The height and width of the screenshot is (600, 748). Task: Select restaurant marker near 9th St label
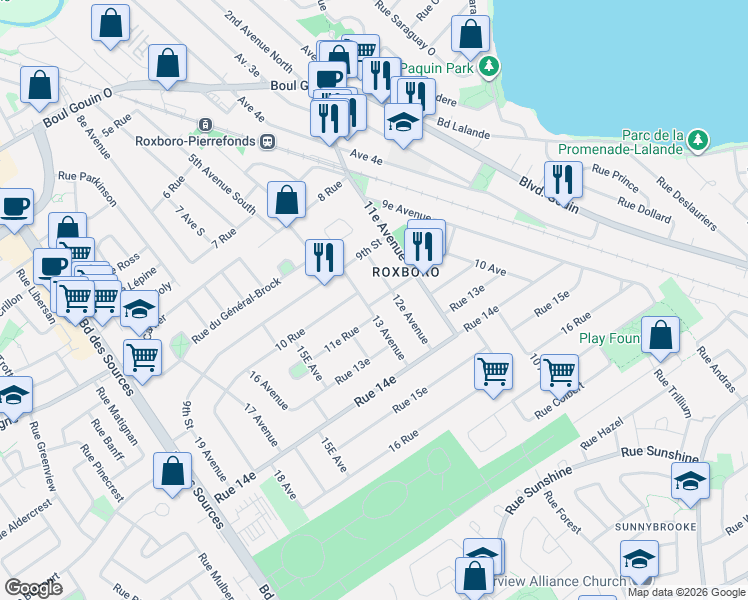(x=324, y=259)
